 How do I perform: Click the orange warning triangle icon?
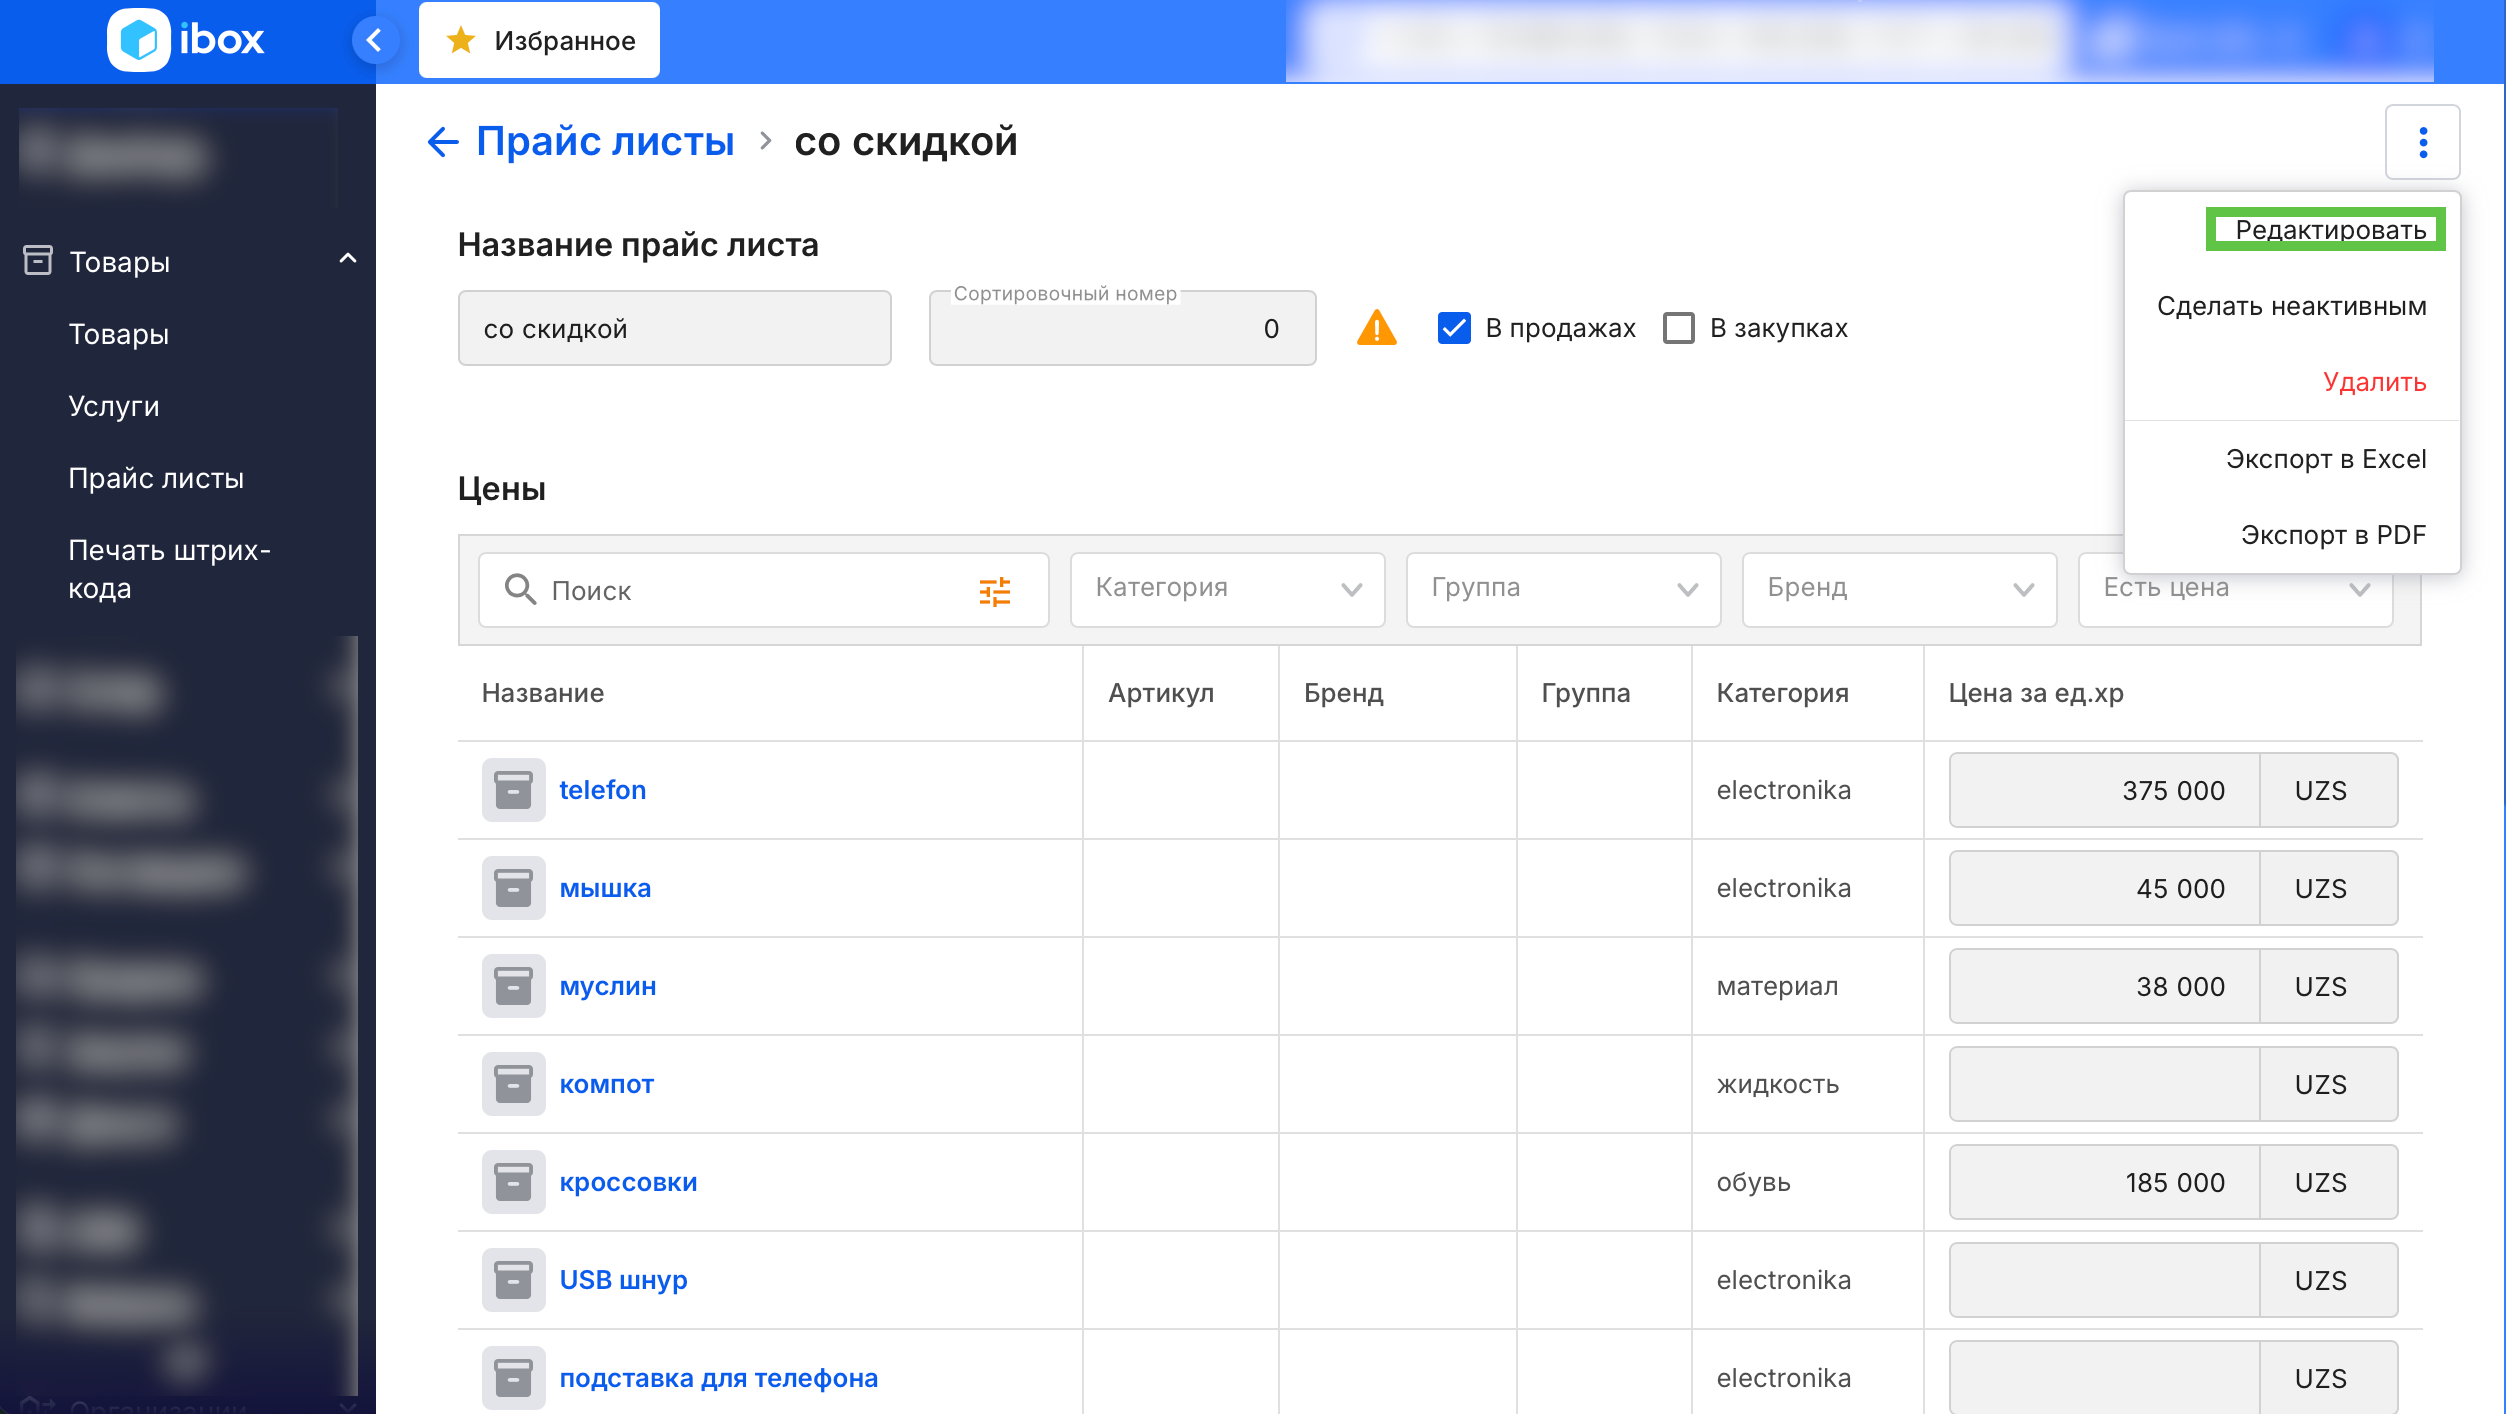pos(1376,328)
